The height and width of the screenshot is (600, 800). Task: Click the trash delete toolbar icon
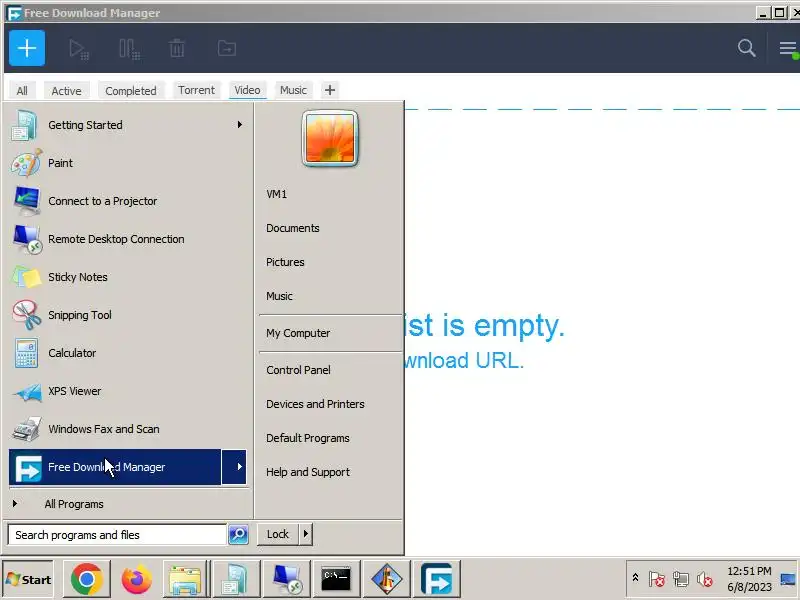[177, 49]
